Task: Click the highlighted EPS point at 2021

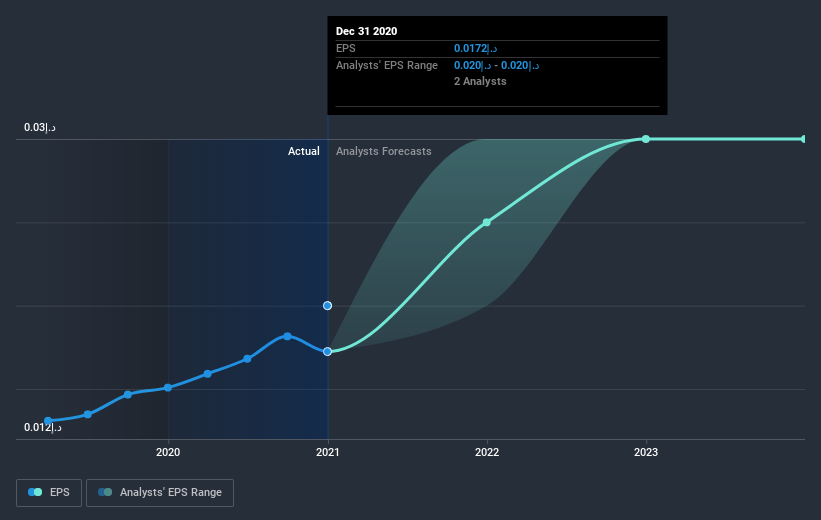Action: pos(327,351)
